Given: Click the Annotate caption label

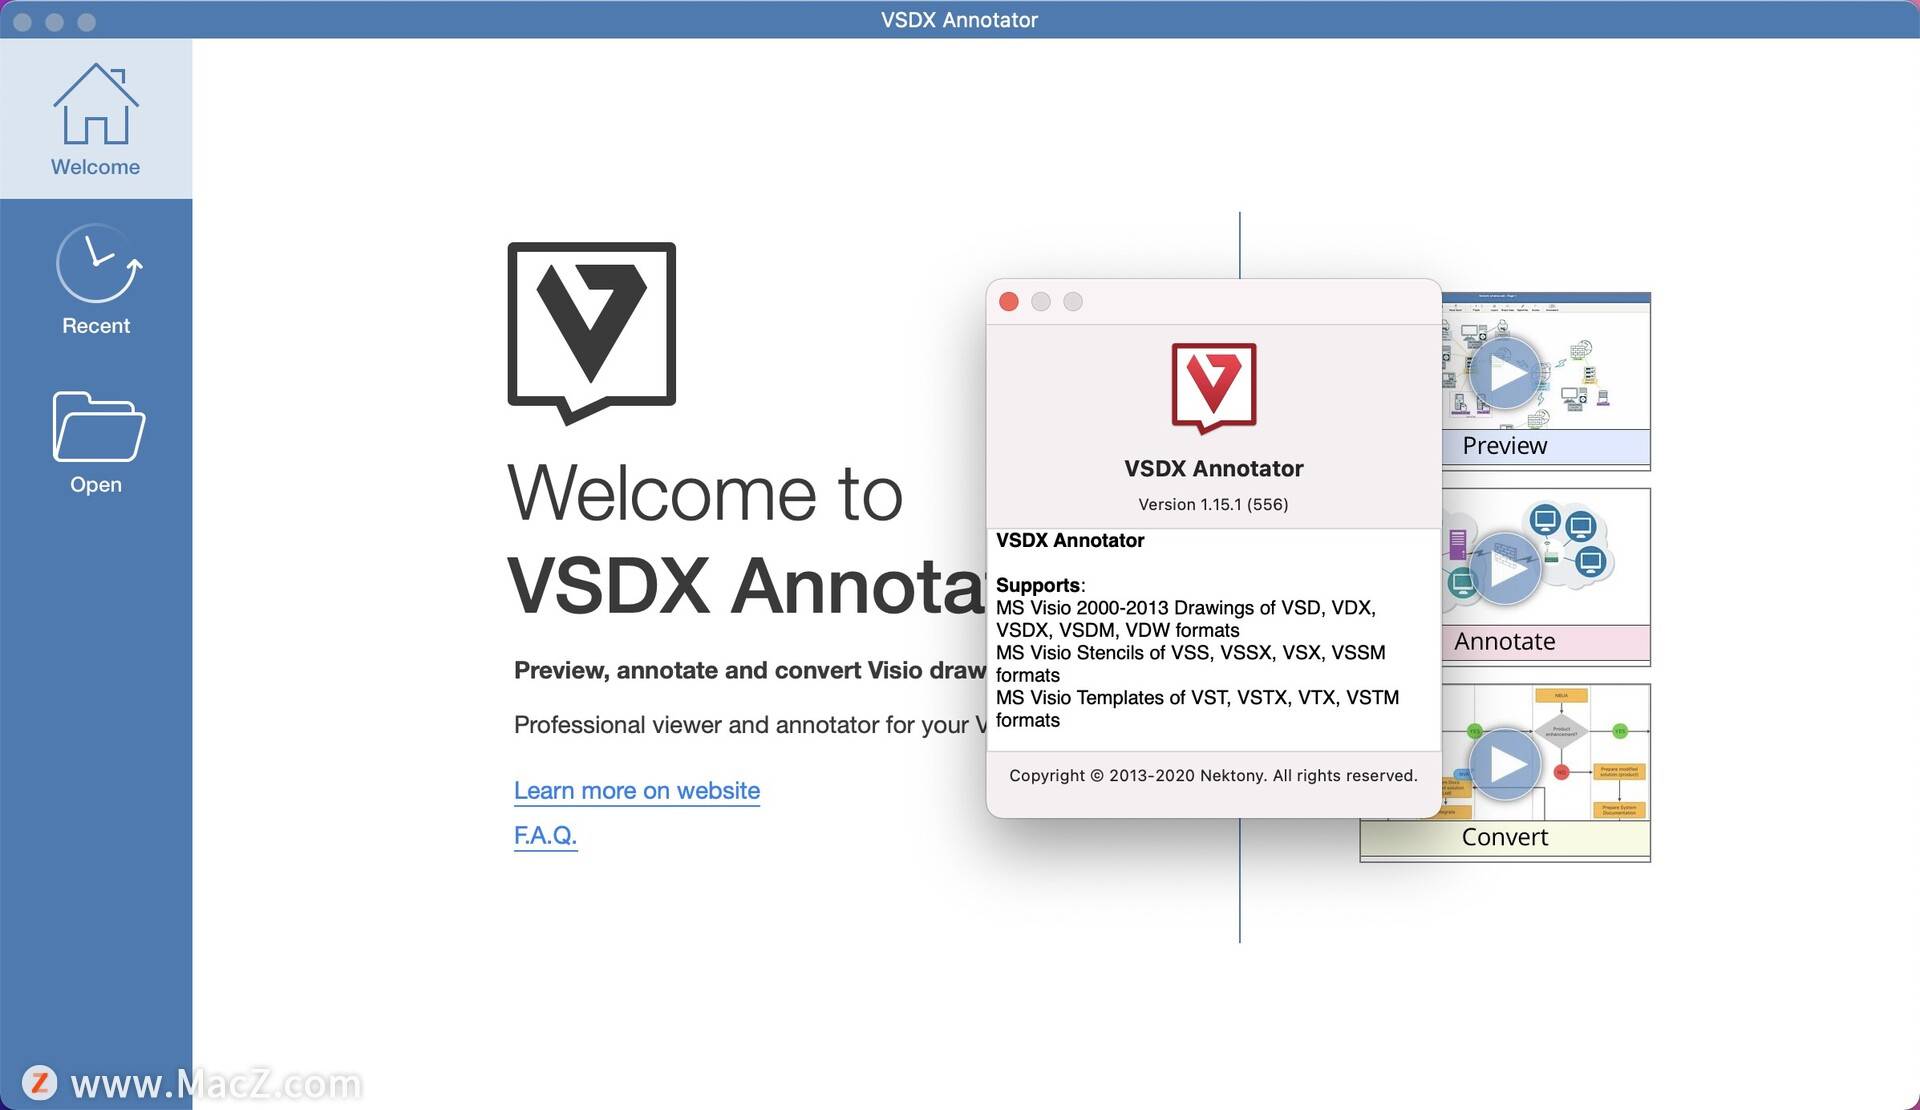Looking at the screenshot, I should (x=1504, y=642).
